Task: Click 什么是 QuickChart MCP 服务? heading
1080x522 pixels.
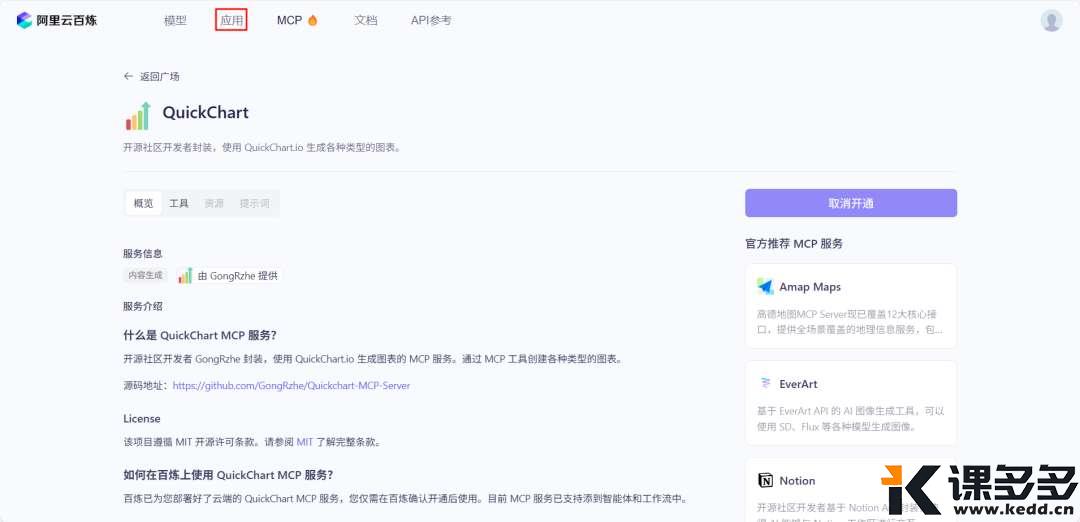Action: pos(200,335)
